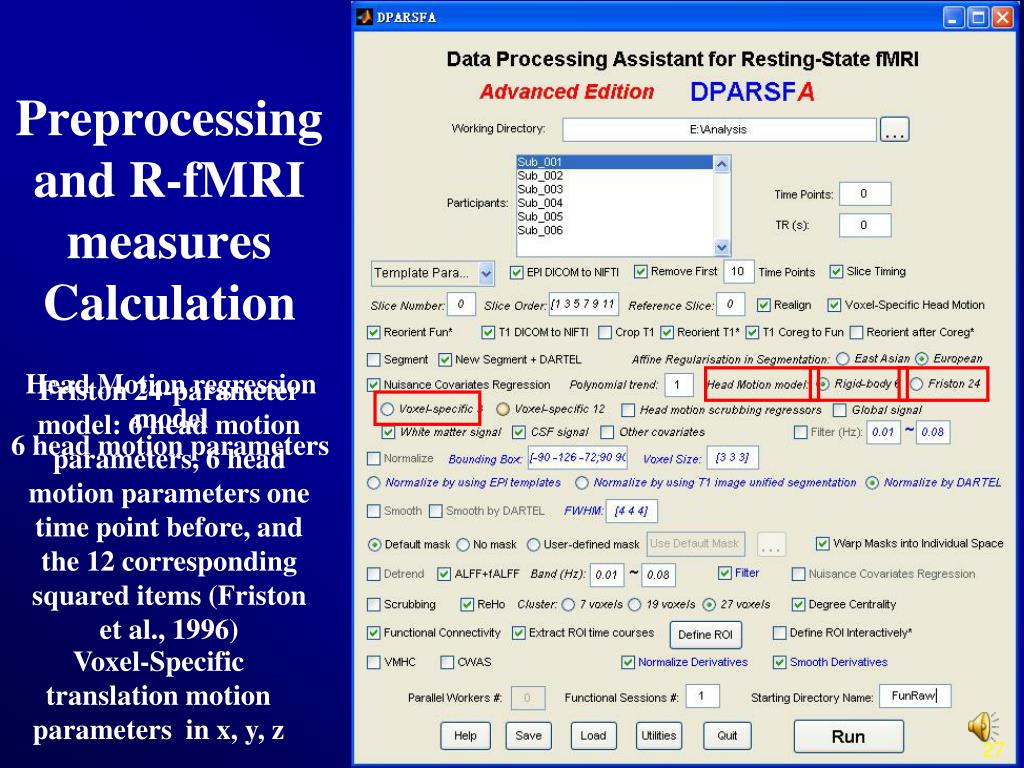Screen dimensions: 1024x768
Task: Toggle CSF signal checkbox
Action: (x=519, y=432)
